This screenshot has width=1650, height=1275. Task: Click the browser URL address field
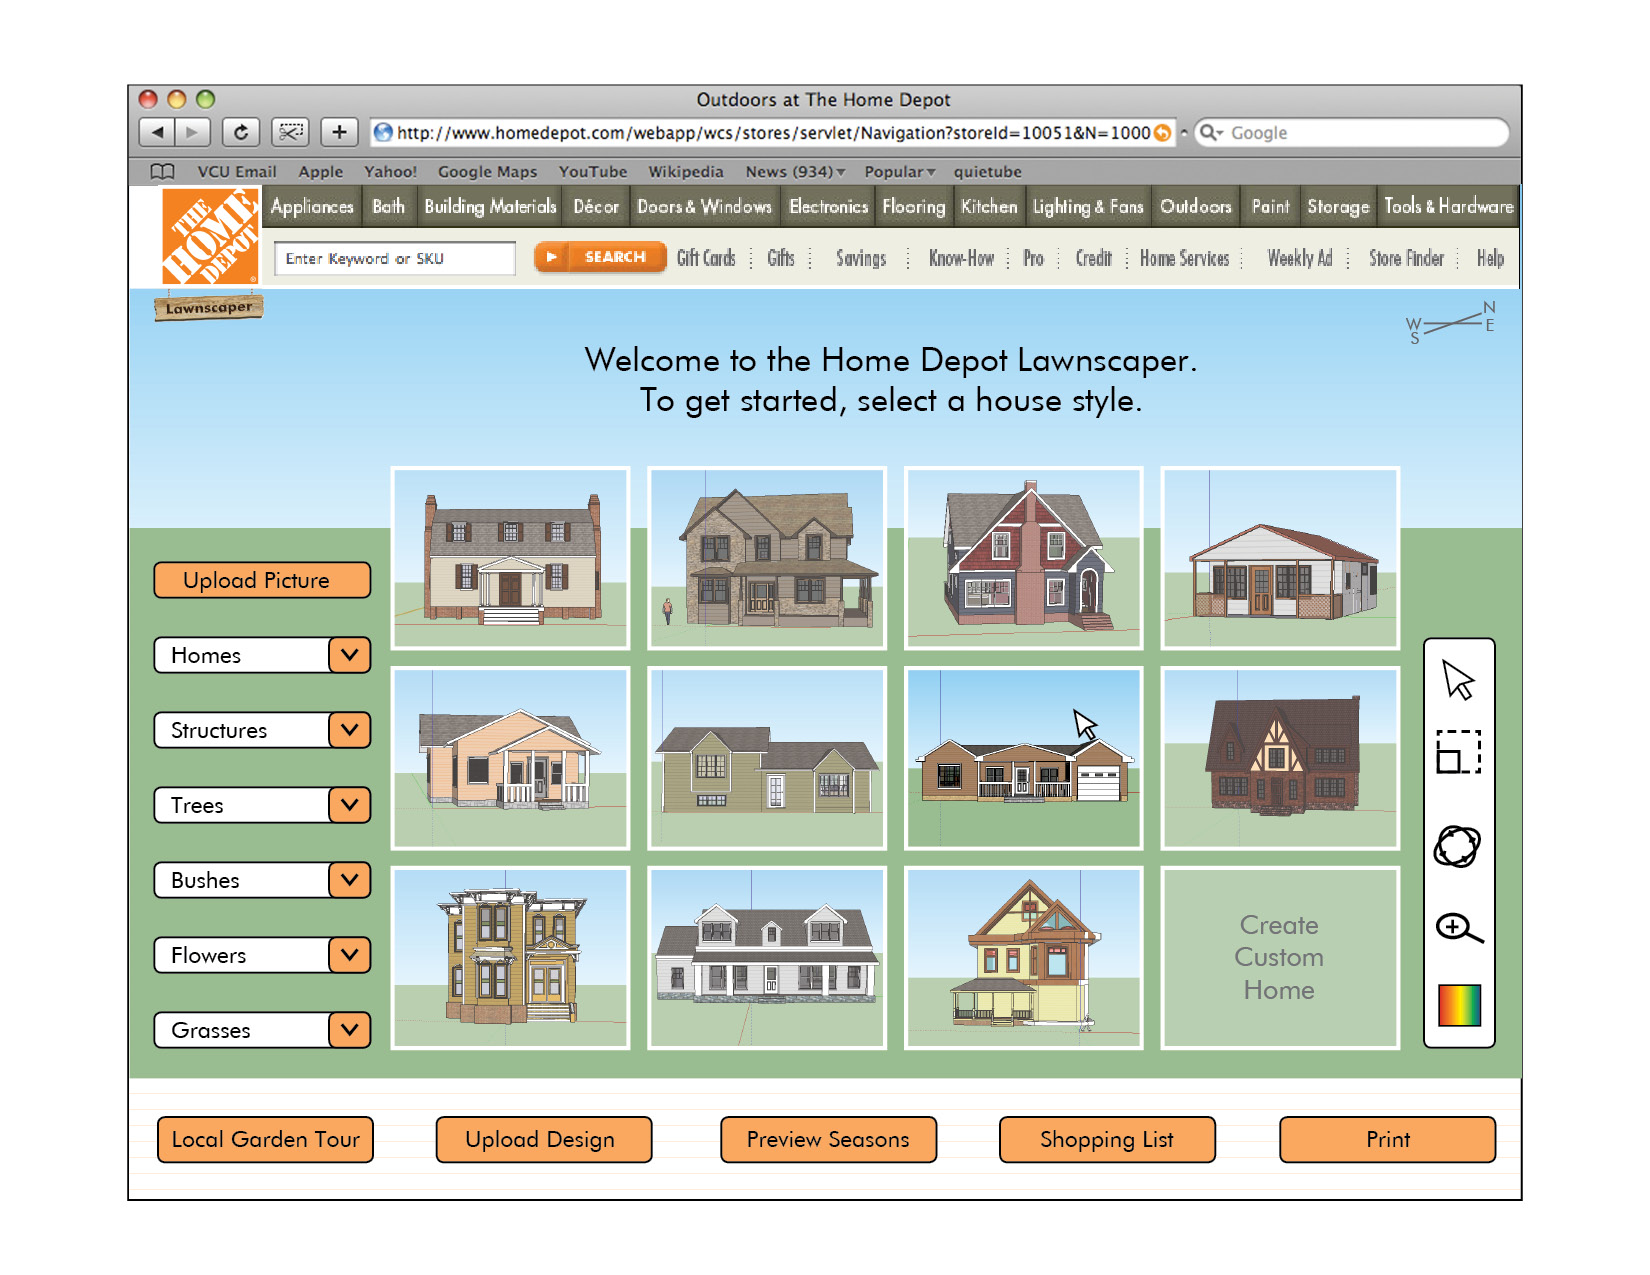772,133
